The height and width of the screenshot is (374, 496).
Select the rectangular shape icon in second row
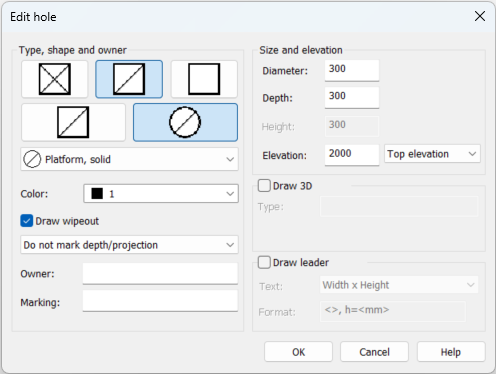click(73, 122)
